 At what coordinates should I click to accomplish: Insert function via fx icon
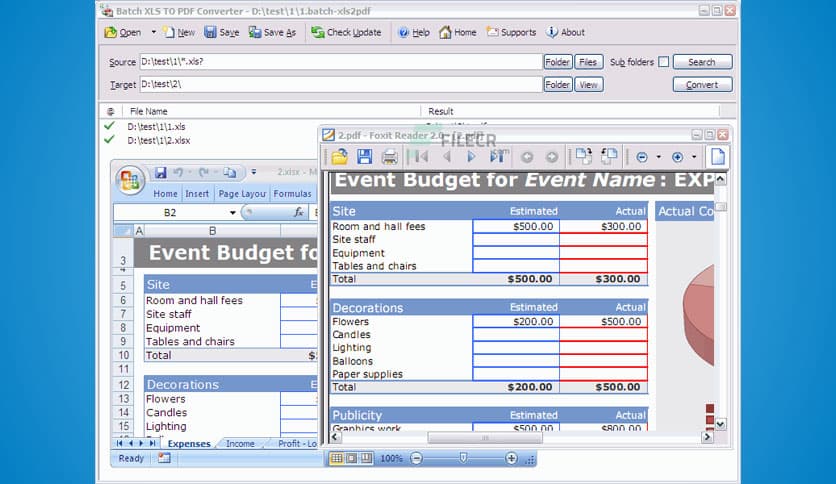[x=299, y=213]
